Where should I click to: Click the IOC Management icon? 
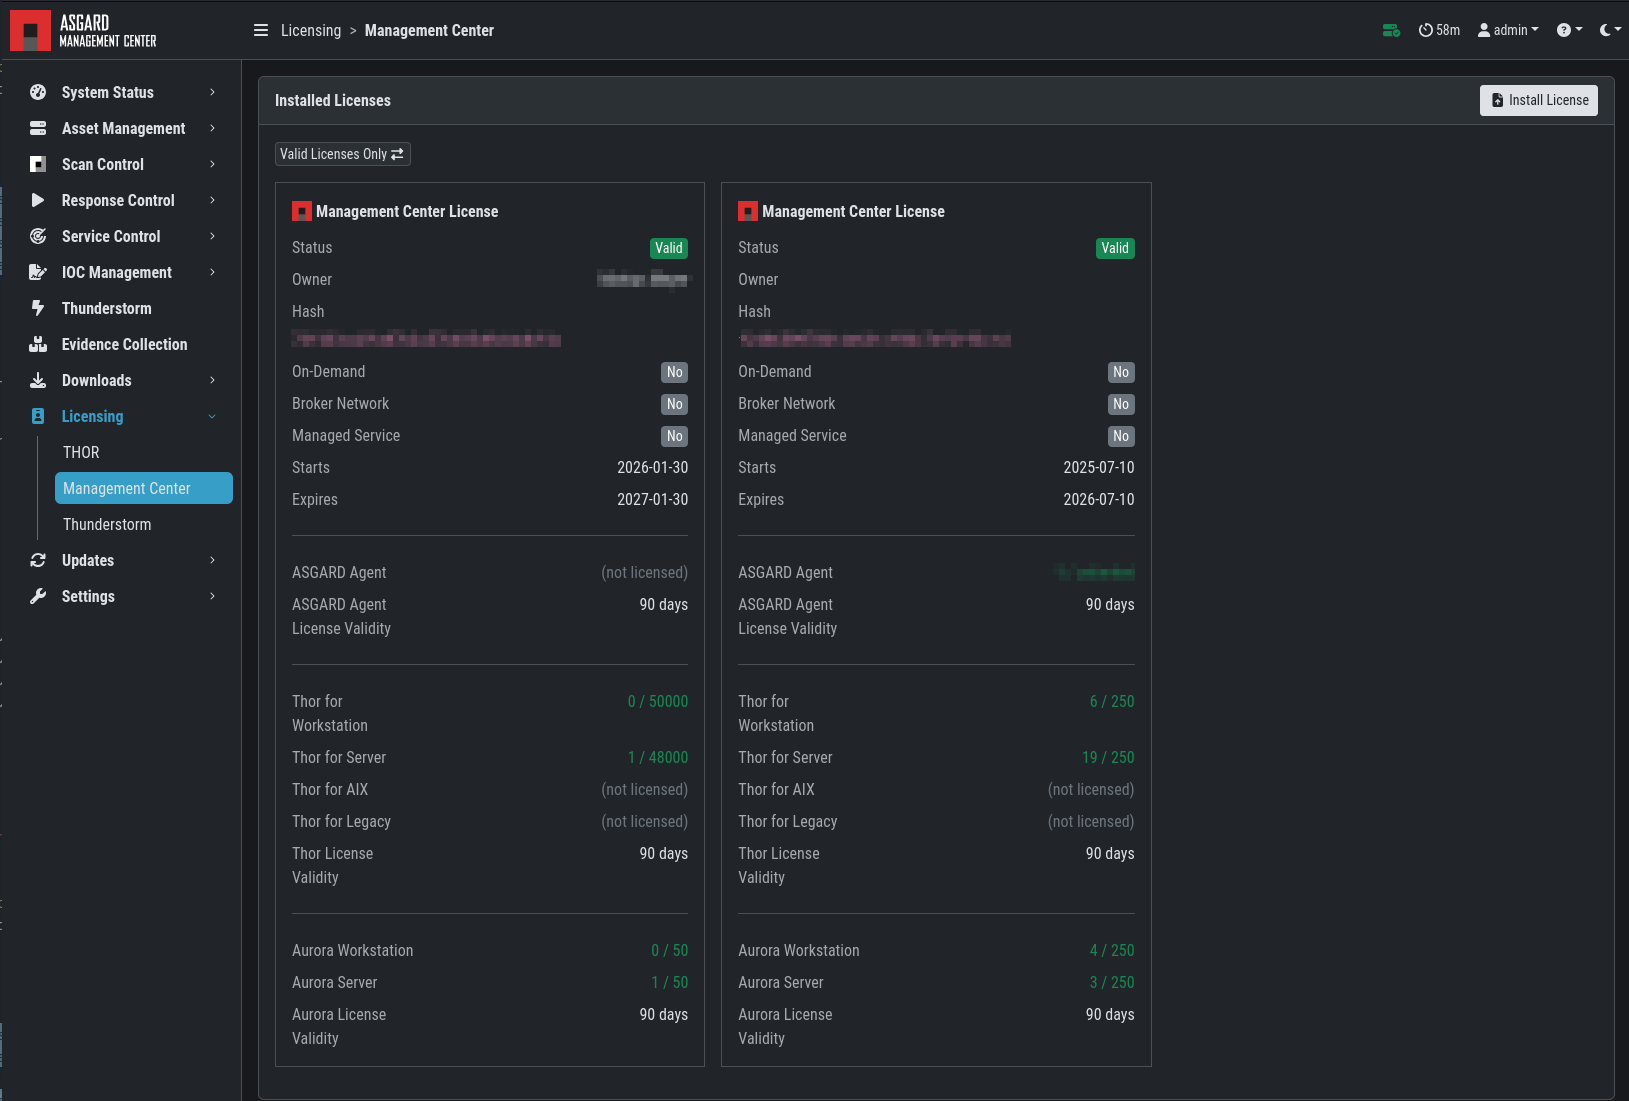tap(38, 272)
